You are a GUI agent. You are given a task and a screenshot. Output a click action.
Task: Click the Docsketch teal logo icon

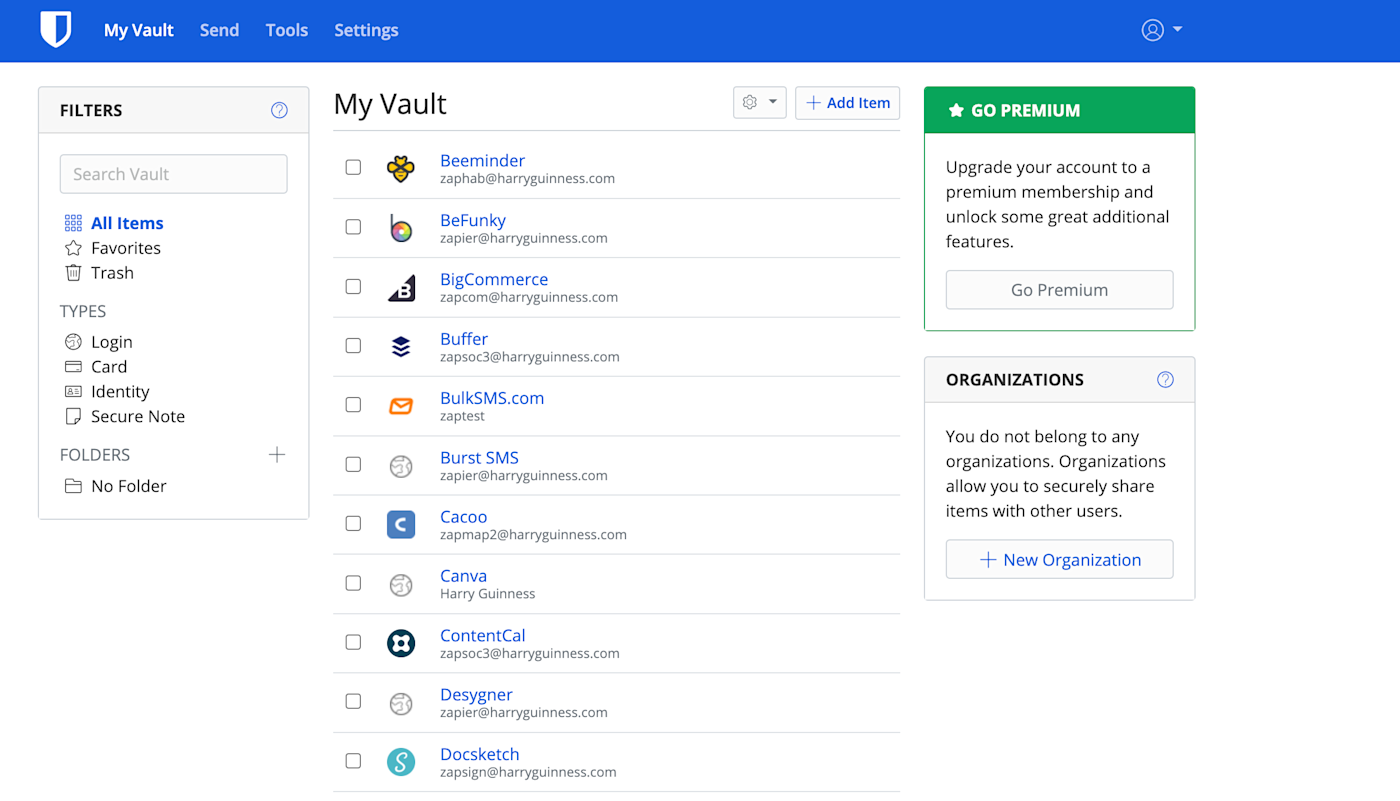coord(401,762)
